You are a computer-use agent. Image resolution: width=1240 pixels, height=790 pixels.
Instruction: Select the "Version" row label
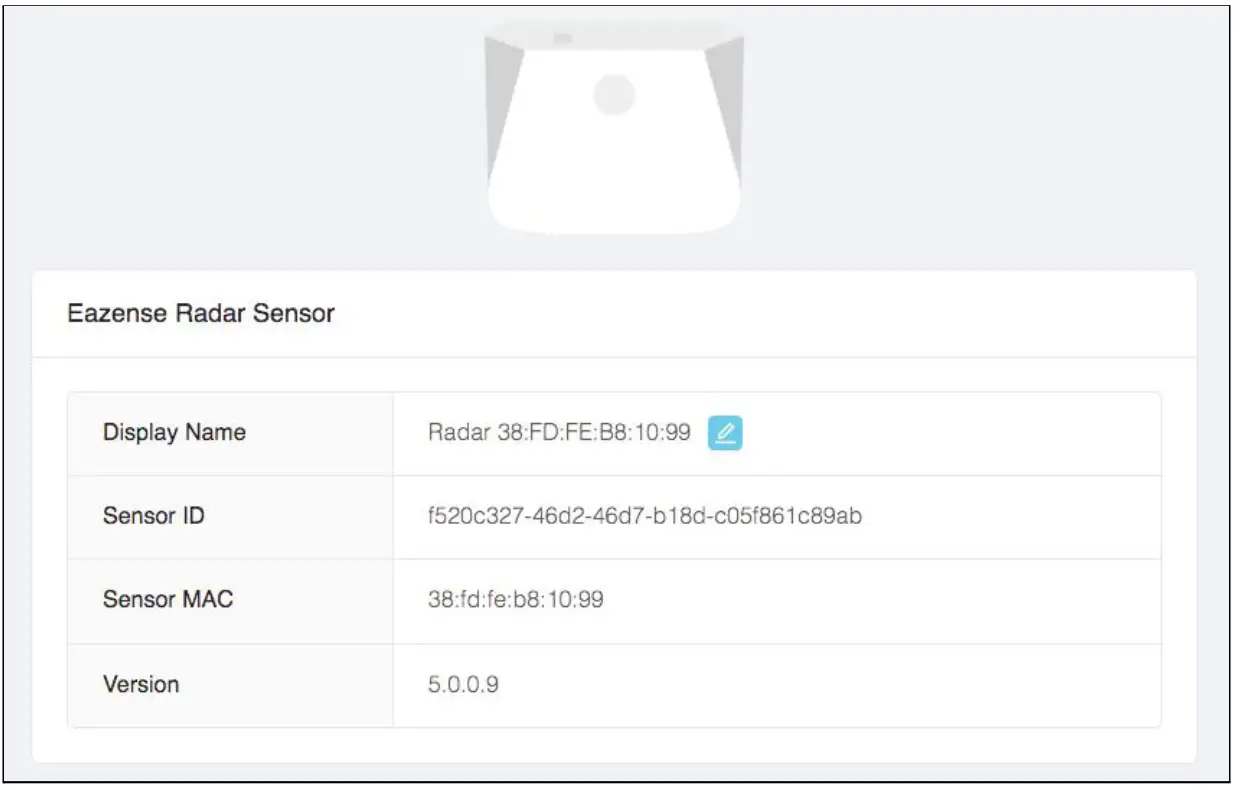click(x=141, y=685)
